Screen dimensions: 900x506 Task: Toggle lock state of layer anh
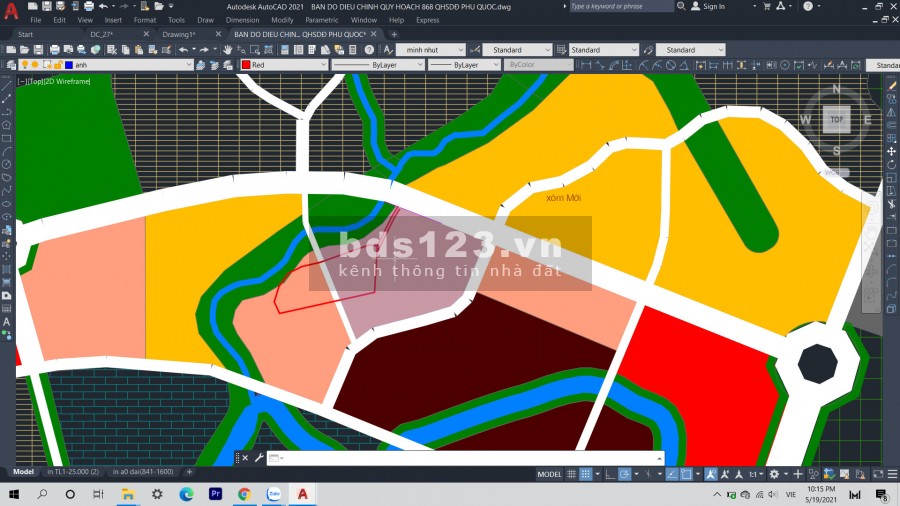tap(58, 65)
